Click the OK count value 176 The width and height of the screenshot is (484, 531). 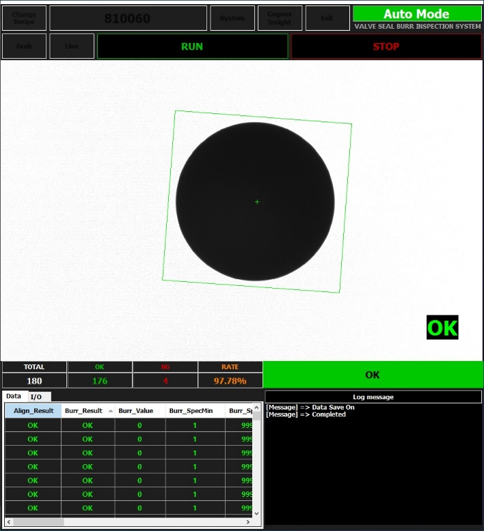[100, 381]
